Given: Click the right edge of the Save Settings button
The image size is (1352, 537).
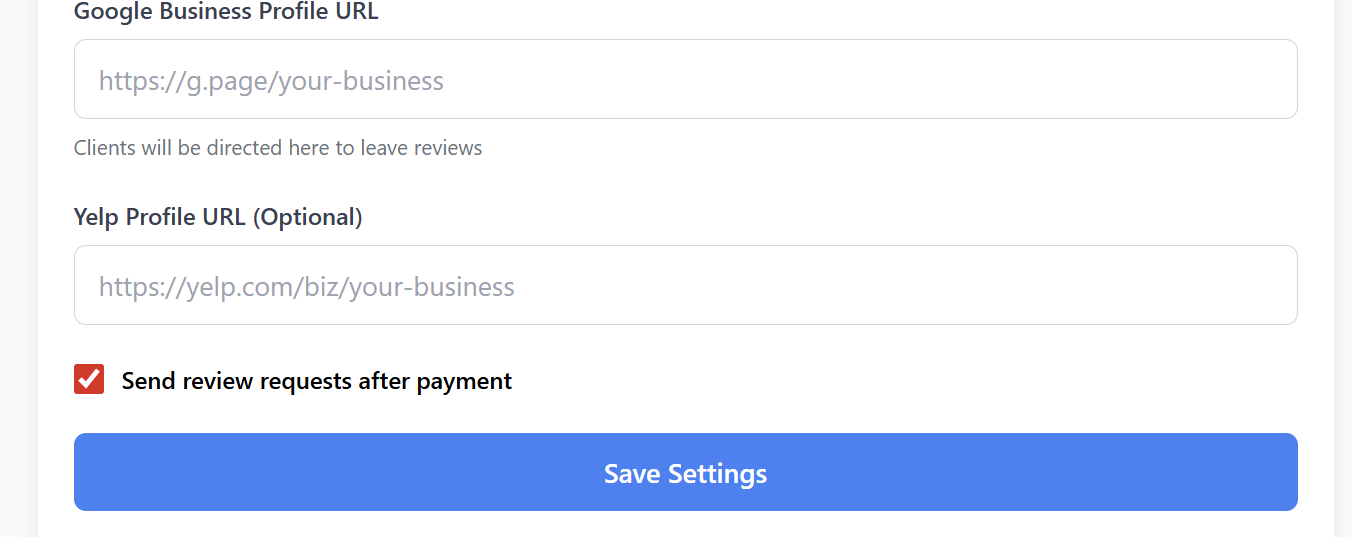Looking at the screenshot, I should pos(1282,472).
